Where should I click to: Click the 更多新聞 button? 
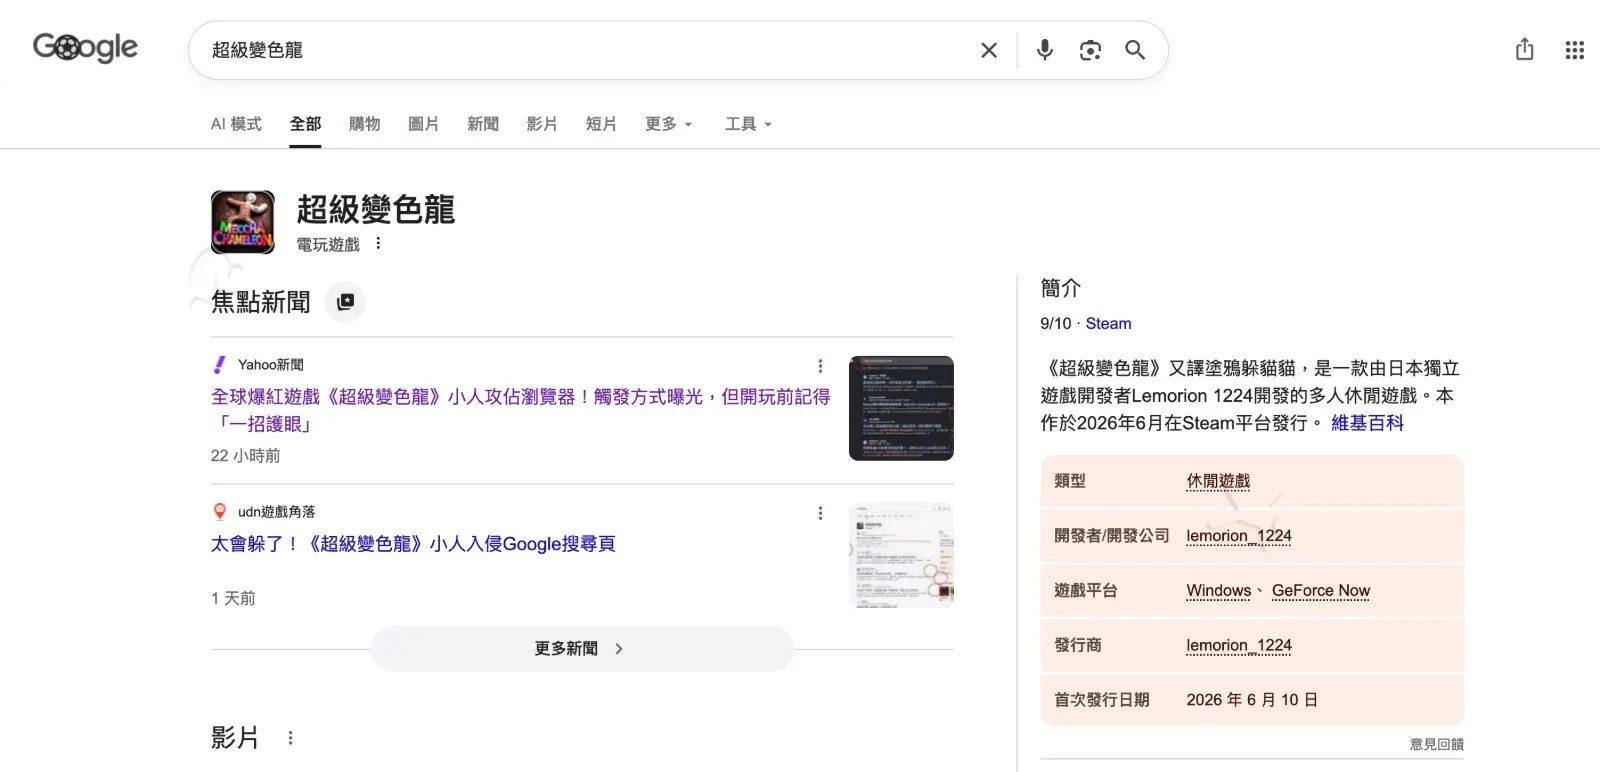[582, 649]
